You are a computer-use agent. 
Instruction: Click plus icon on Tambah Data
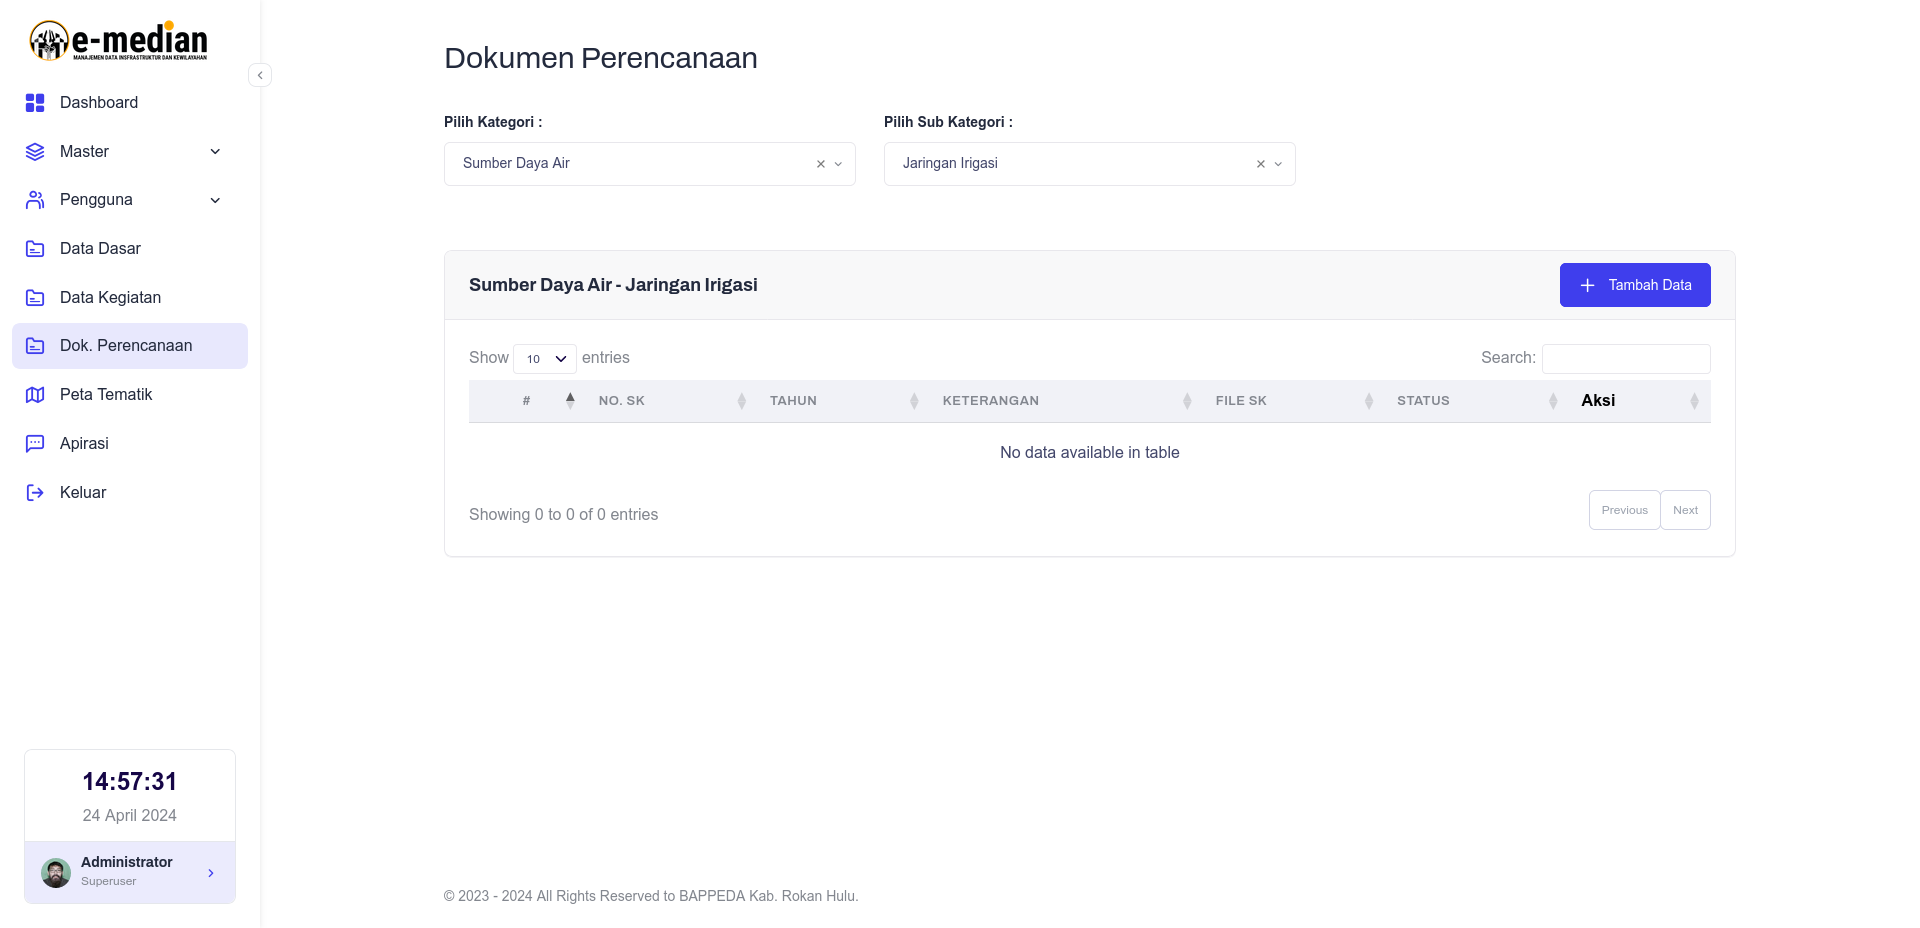[1587, 286]
